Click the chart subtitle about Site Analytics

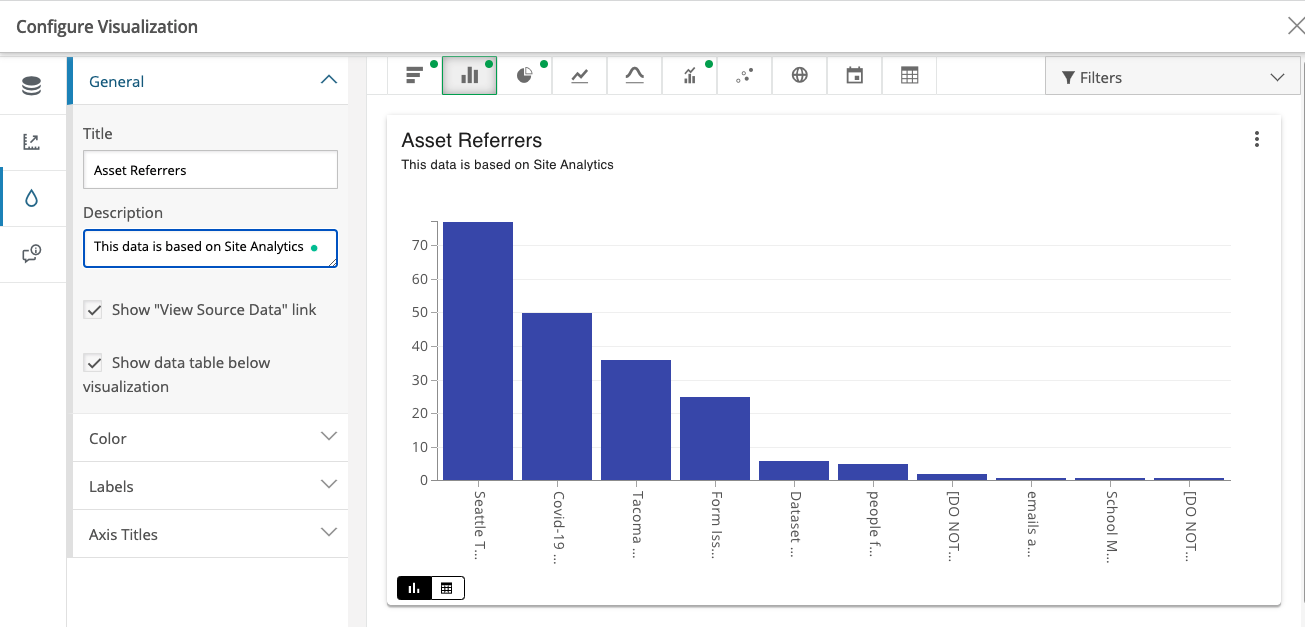[507, 164]
